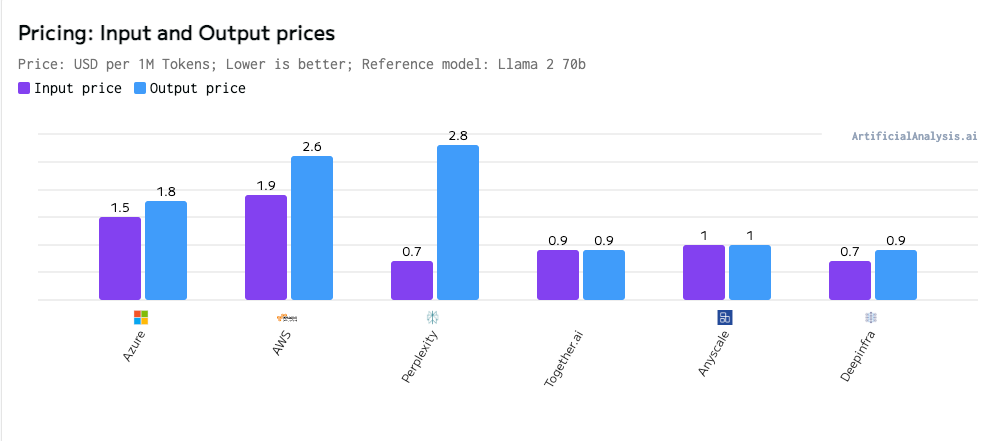The width and height of the screenshot is (988, 441).
Task: Select Deepinfra's 0.9 output price bar
Action: (896, 275)
